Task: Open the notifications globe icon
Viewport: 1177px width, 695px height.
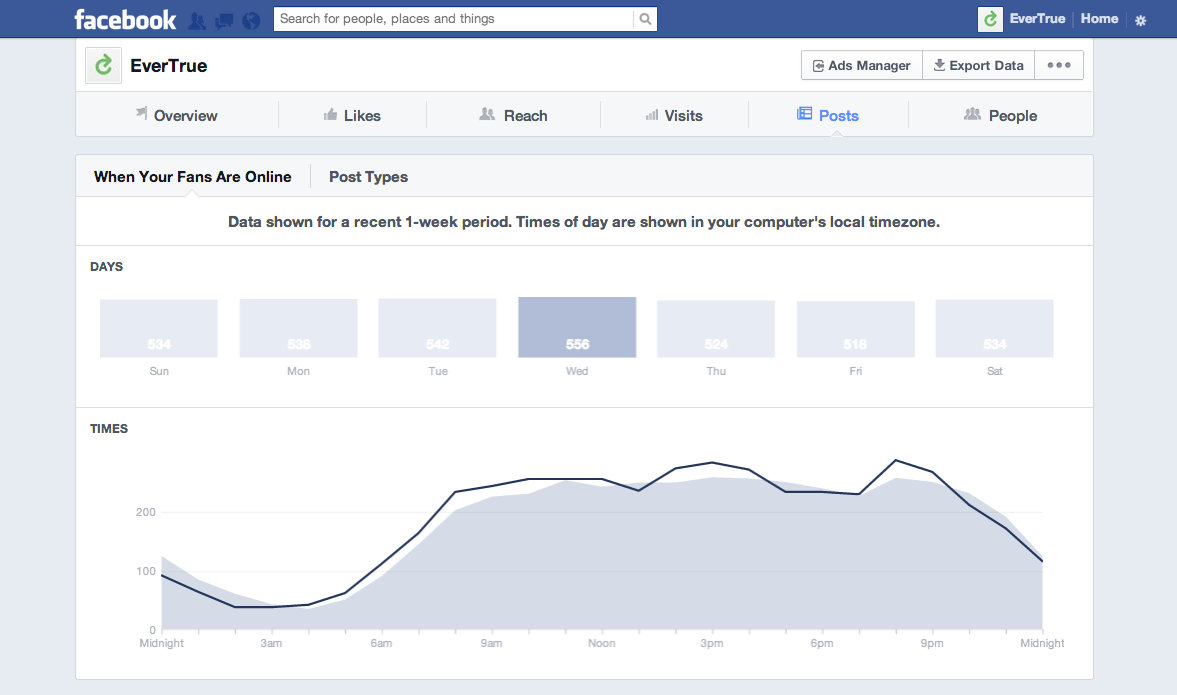Action: coord(251,20)
